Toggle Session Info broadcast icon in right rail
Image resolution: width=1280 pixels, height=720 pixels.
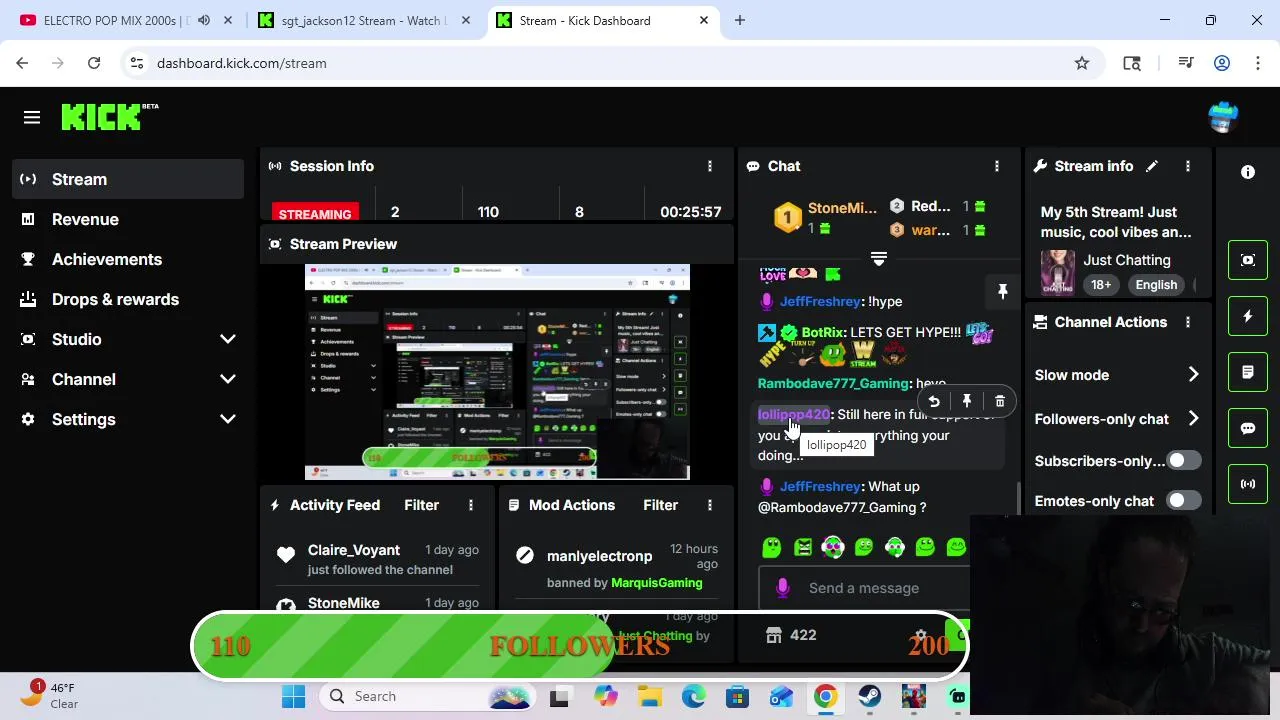tap(1248, 484)
